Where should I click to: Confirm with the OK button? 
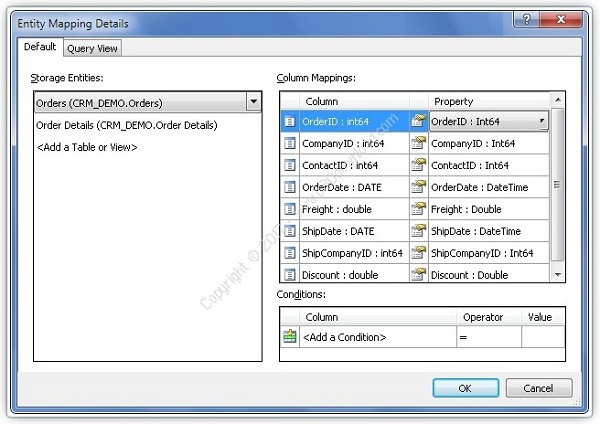tap(466, 388)
